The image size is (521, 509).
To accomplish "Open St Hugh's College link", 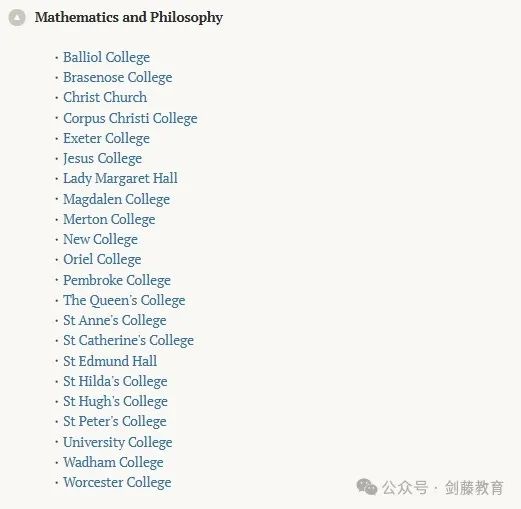I will [x=115, y=401].
